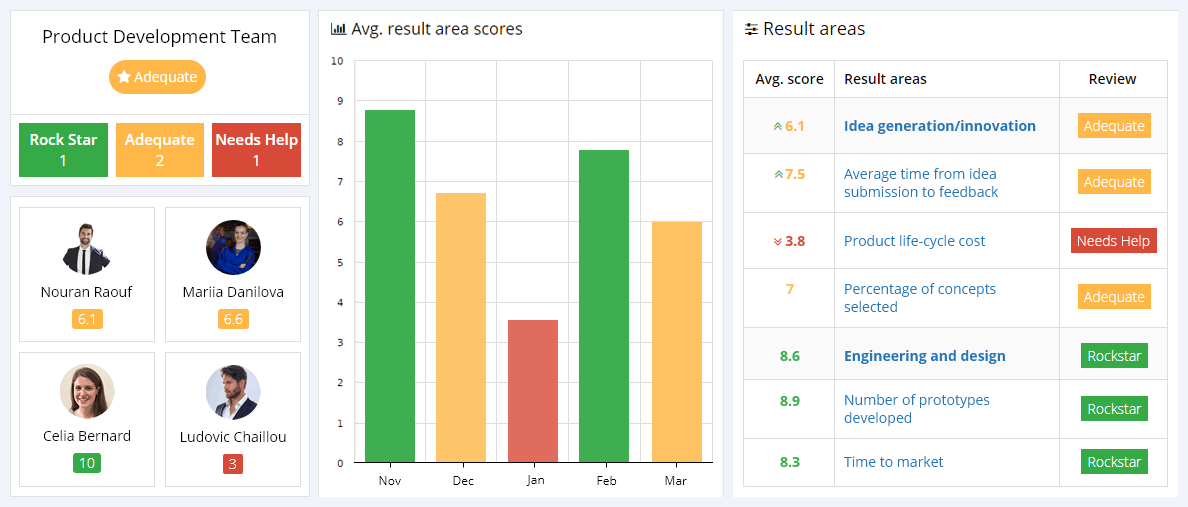This screenshot has width=1188, height=507.
Task: Open the Engineering and design result area
Action: point(924,356)
